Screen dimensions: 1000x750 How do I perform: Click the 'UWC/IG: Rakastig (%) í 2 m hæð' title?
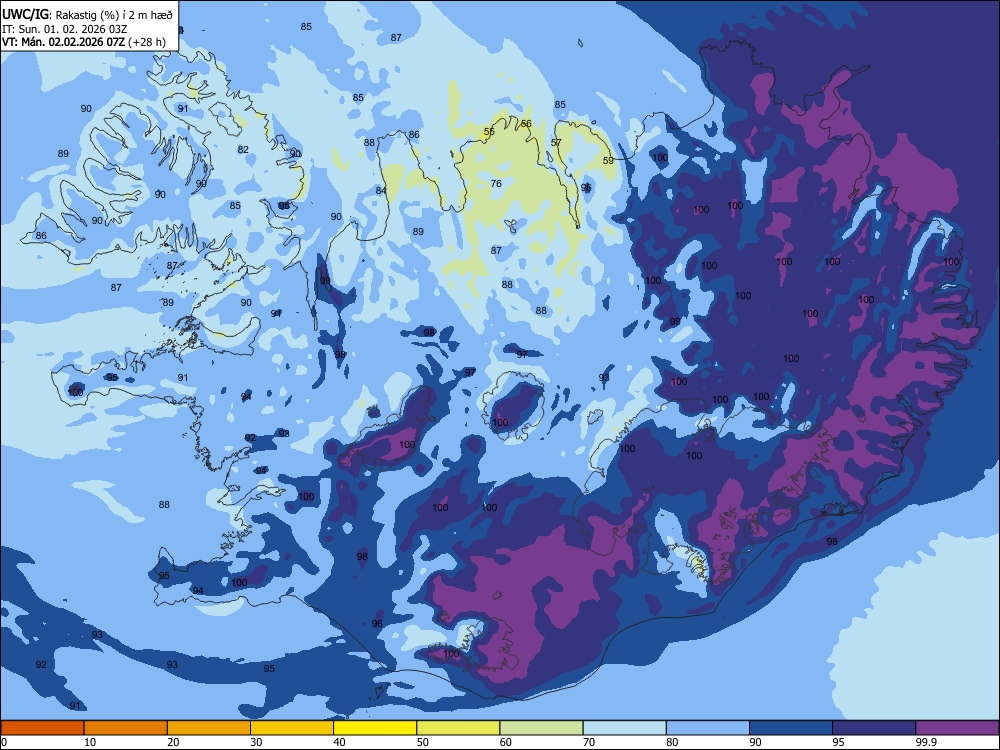[x=87, y=14]
